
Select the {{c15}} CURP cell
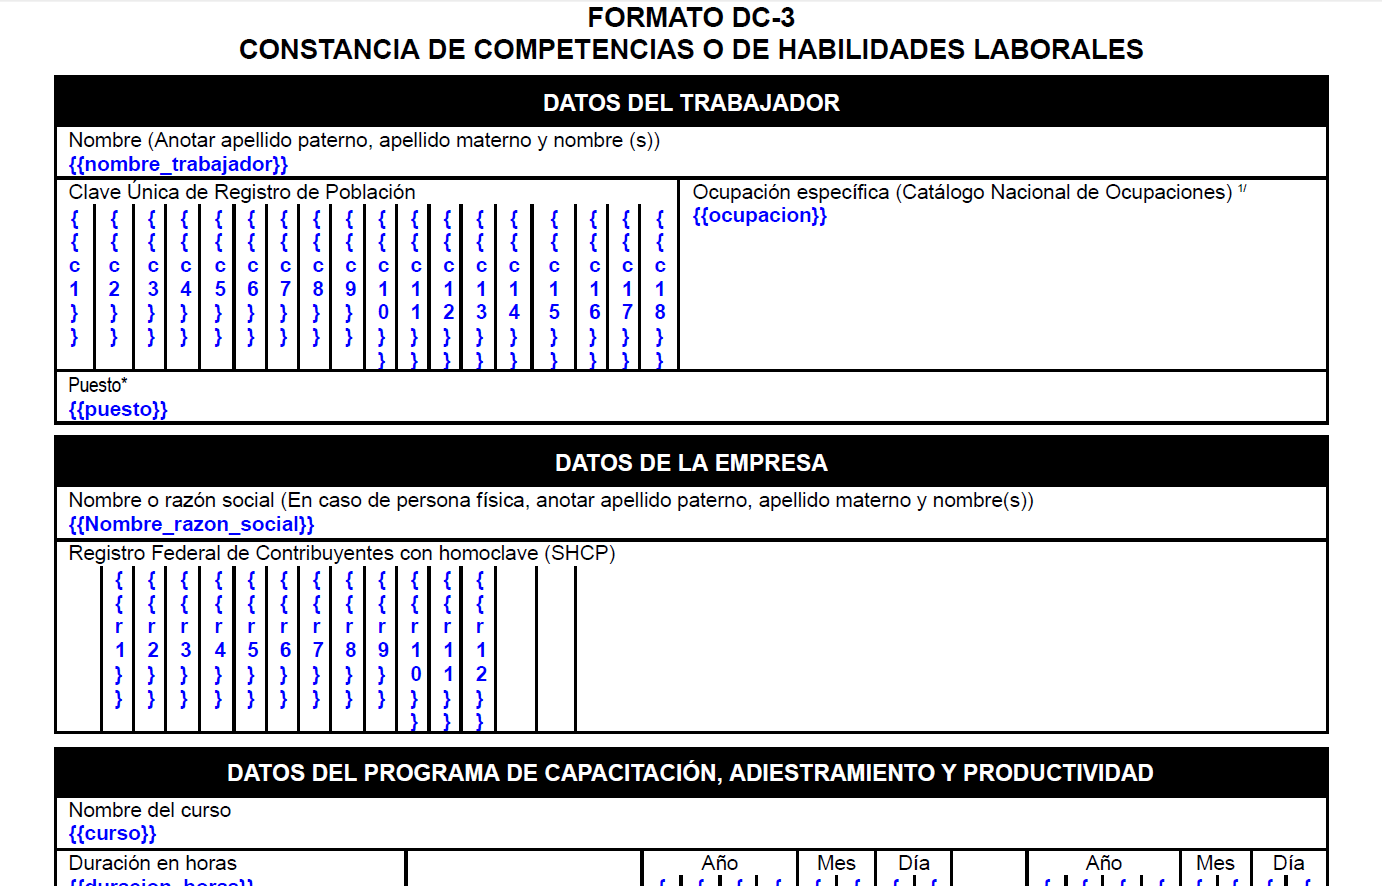tap(554, 289)
